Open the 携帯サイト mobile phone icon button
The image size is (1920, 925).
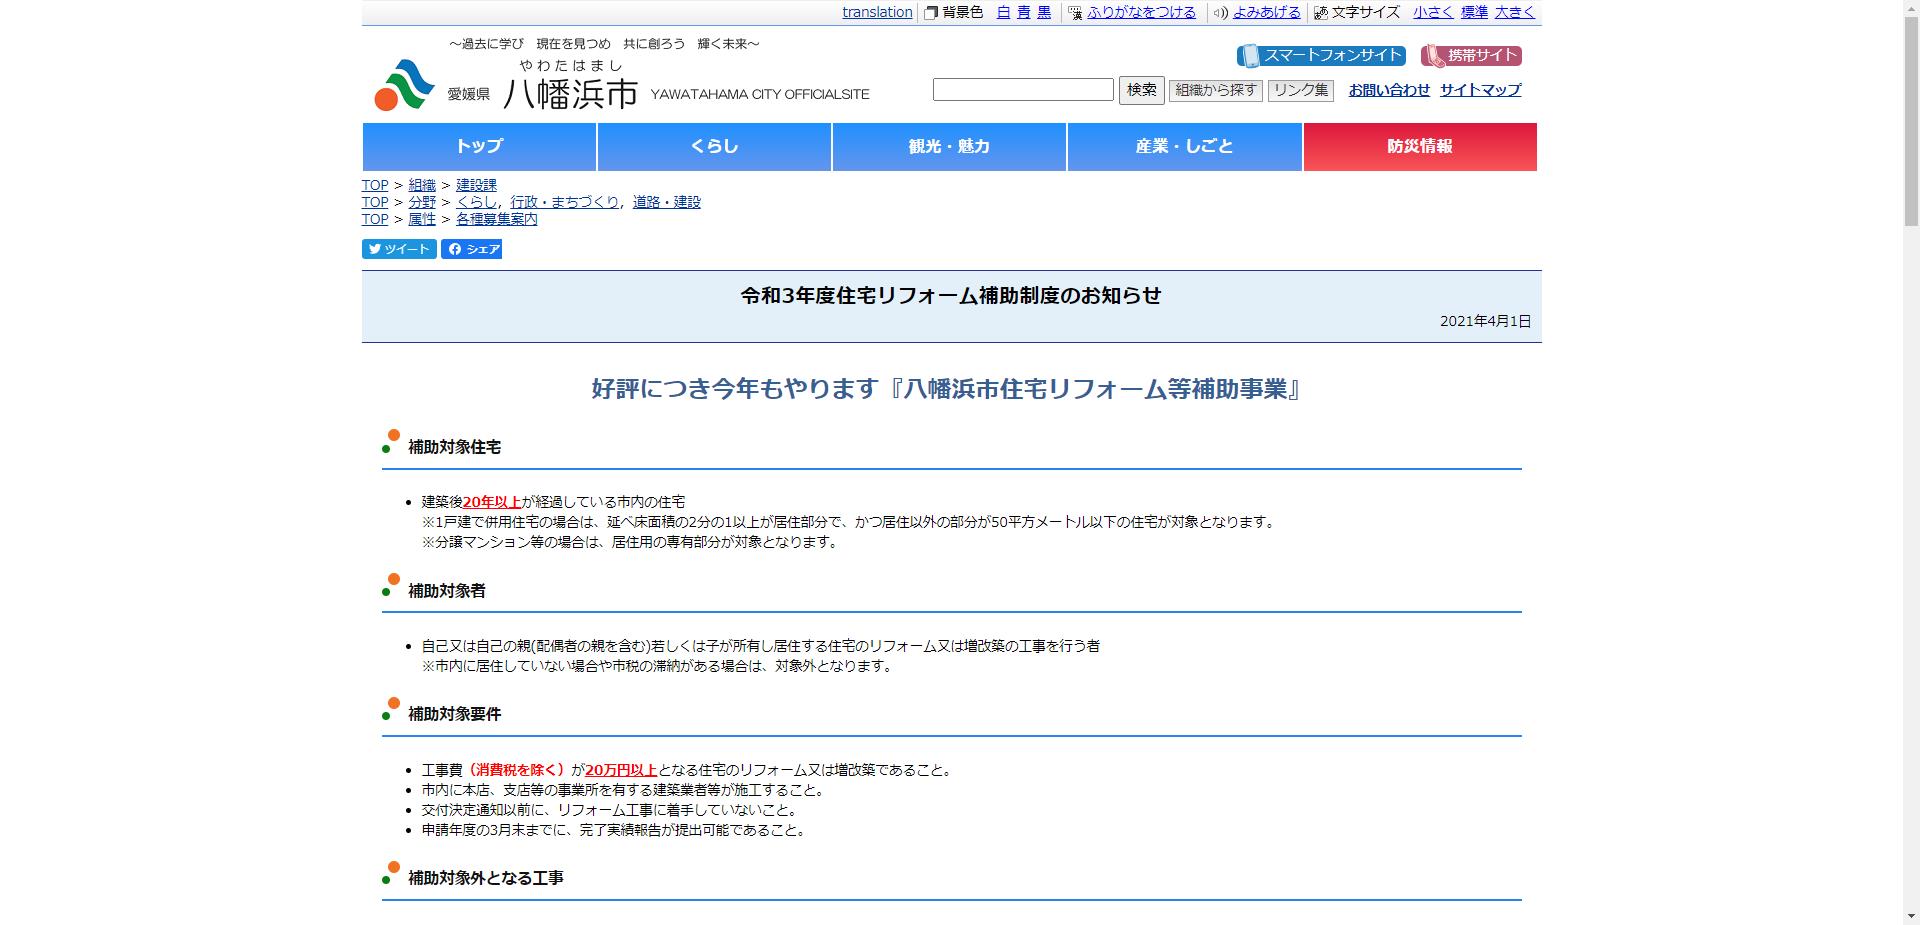1434,55
